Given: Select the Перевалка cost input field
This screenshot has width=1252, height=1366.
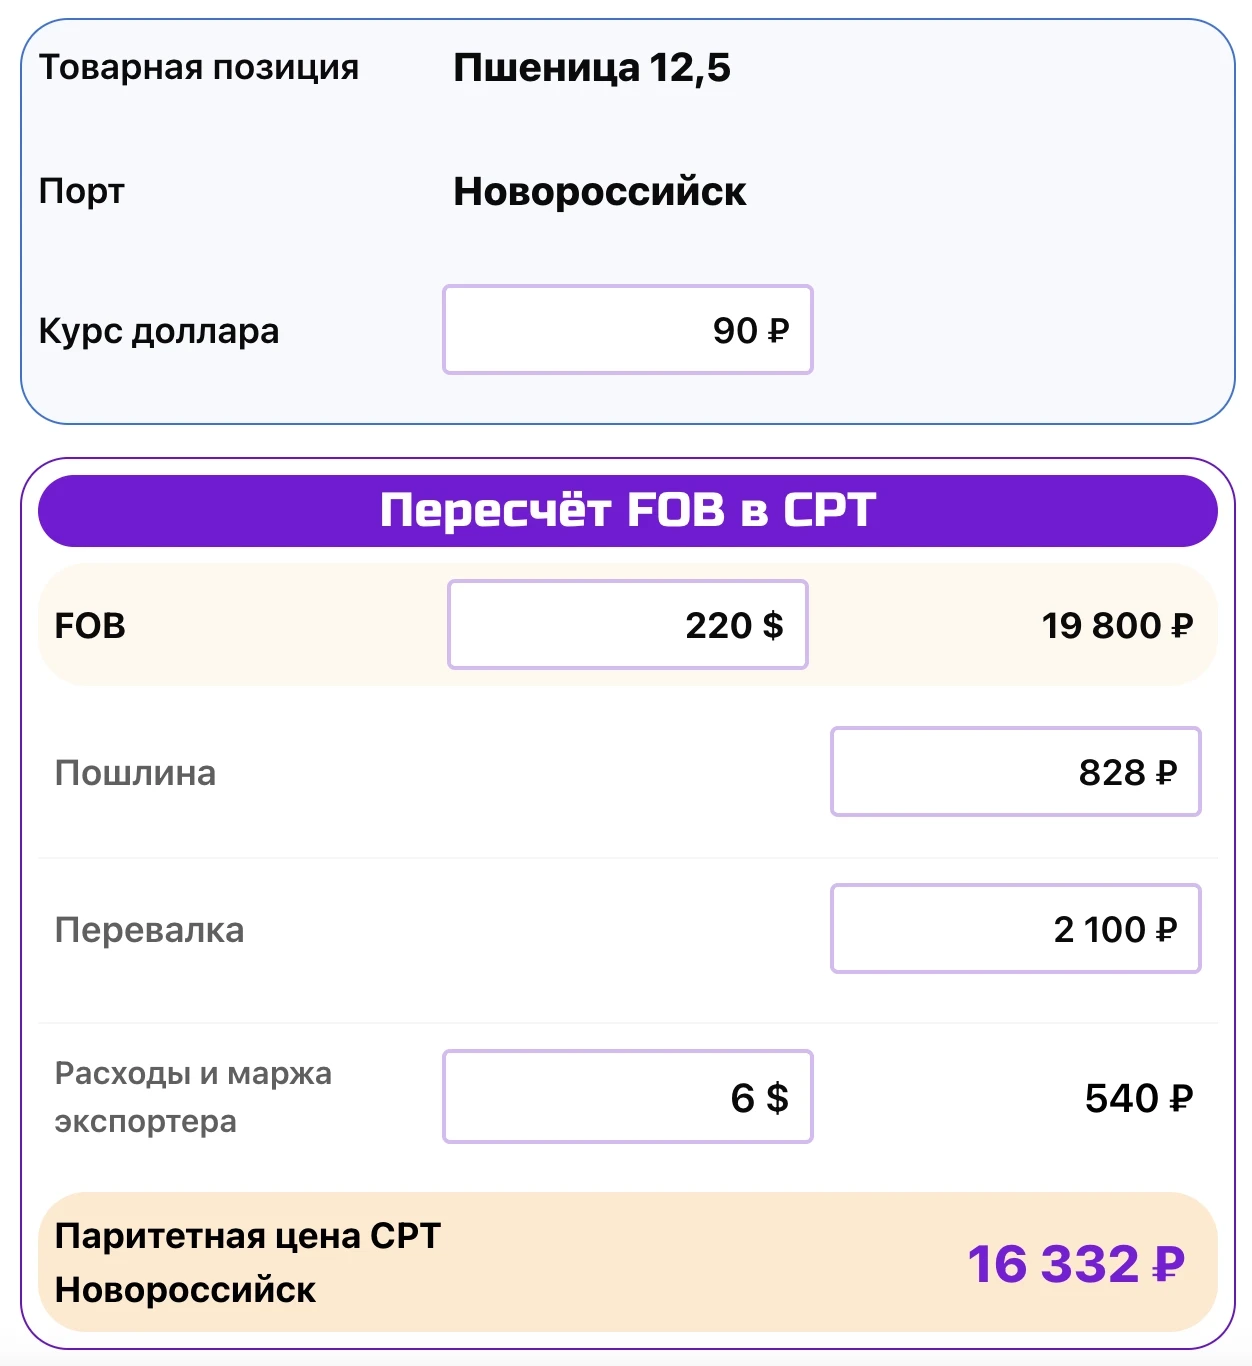Looking at the screenshot, I should (1015, 929).
